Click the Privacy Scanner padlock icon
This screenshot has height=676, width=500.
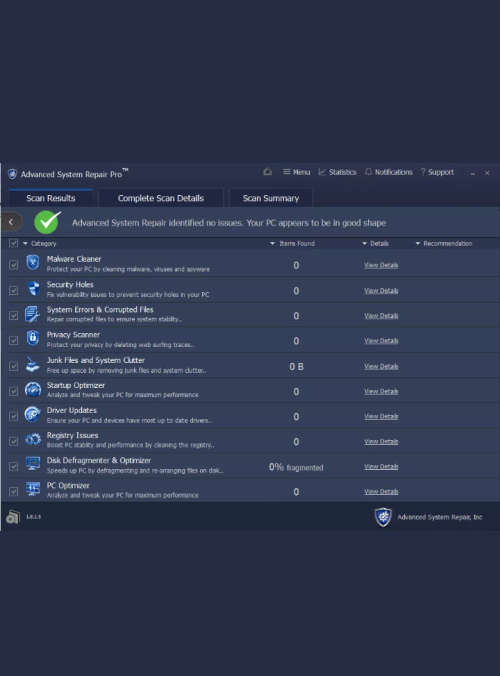[x=33, y=338]
